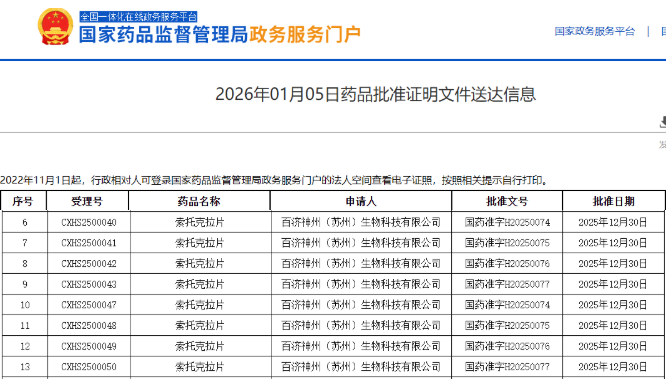
Task: Click the 批准文号 column header
Action: 507,201
